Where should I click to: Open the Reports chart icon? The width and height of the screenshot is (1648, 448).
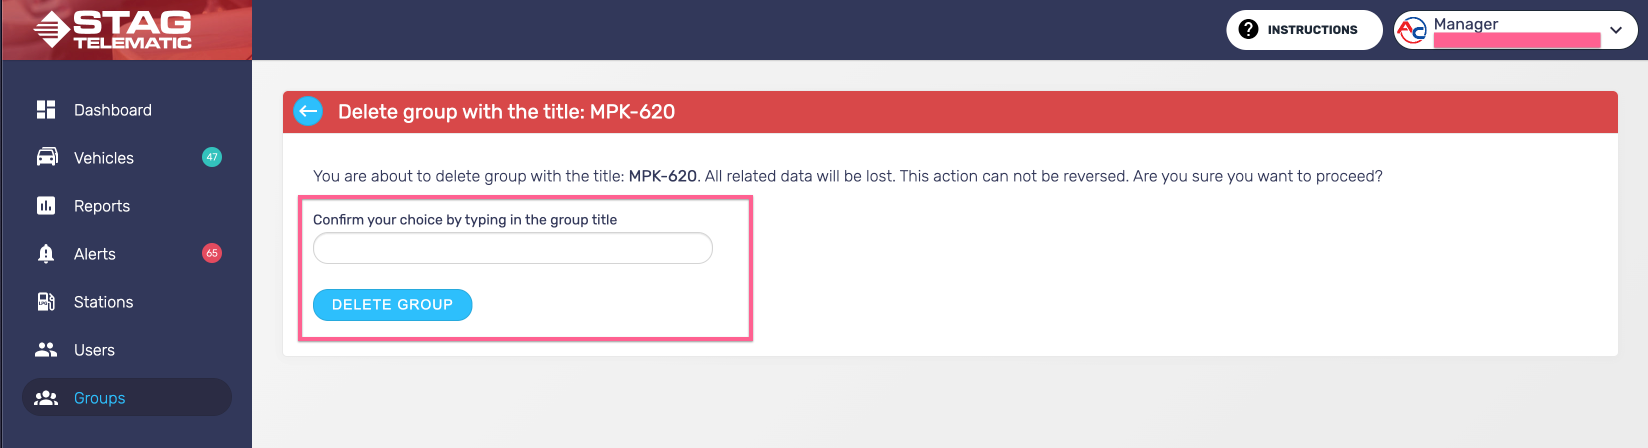46,205
